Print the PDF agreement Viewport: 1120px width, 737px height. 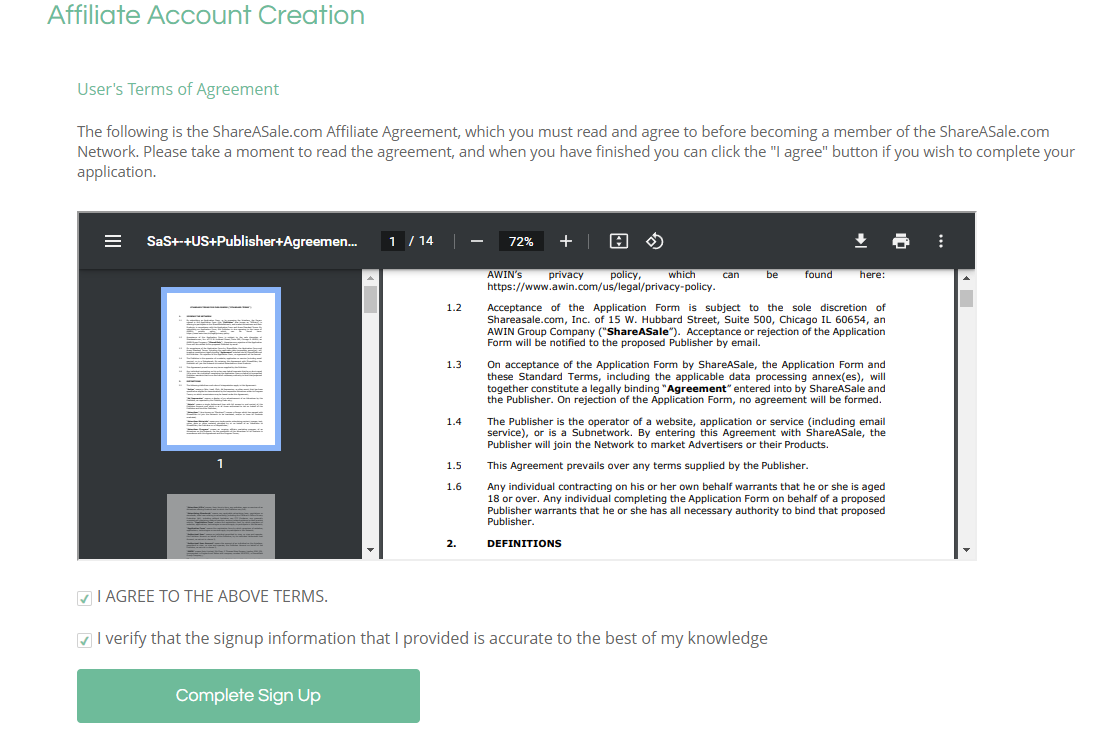click(x=901, y=241)
